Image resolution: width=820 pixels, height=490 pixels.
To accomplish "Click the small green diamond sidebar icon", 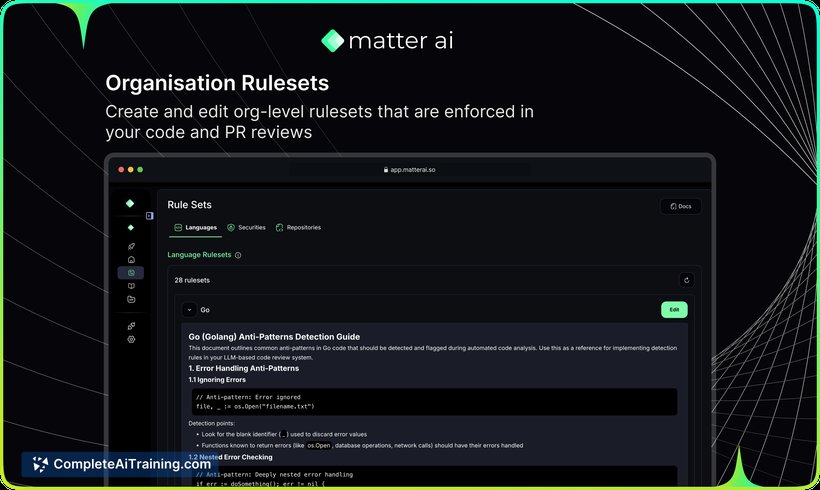I will pos(131,227).
